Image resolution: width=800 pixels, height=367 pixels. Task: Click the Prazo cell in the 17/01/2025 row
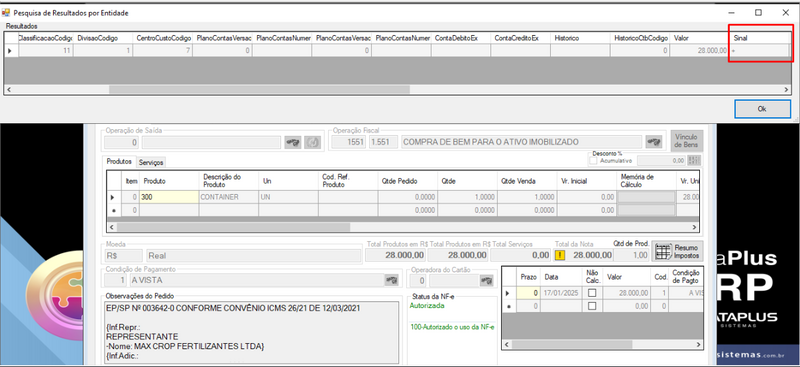pos(528,293)
